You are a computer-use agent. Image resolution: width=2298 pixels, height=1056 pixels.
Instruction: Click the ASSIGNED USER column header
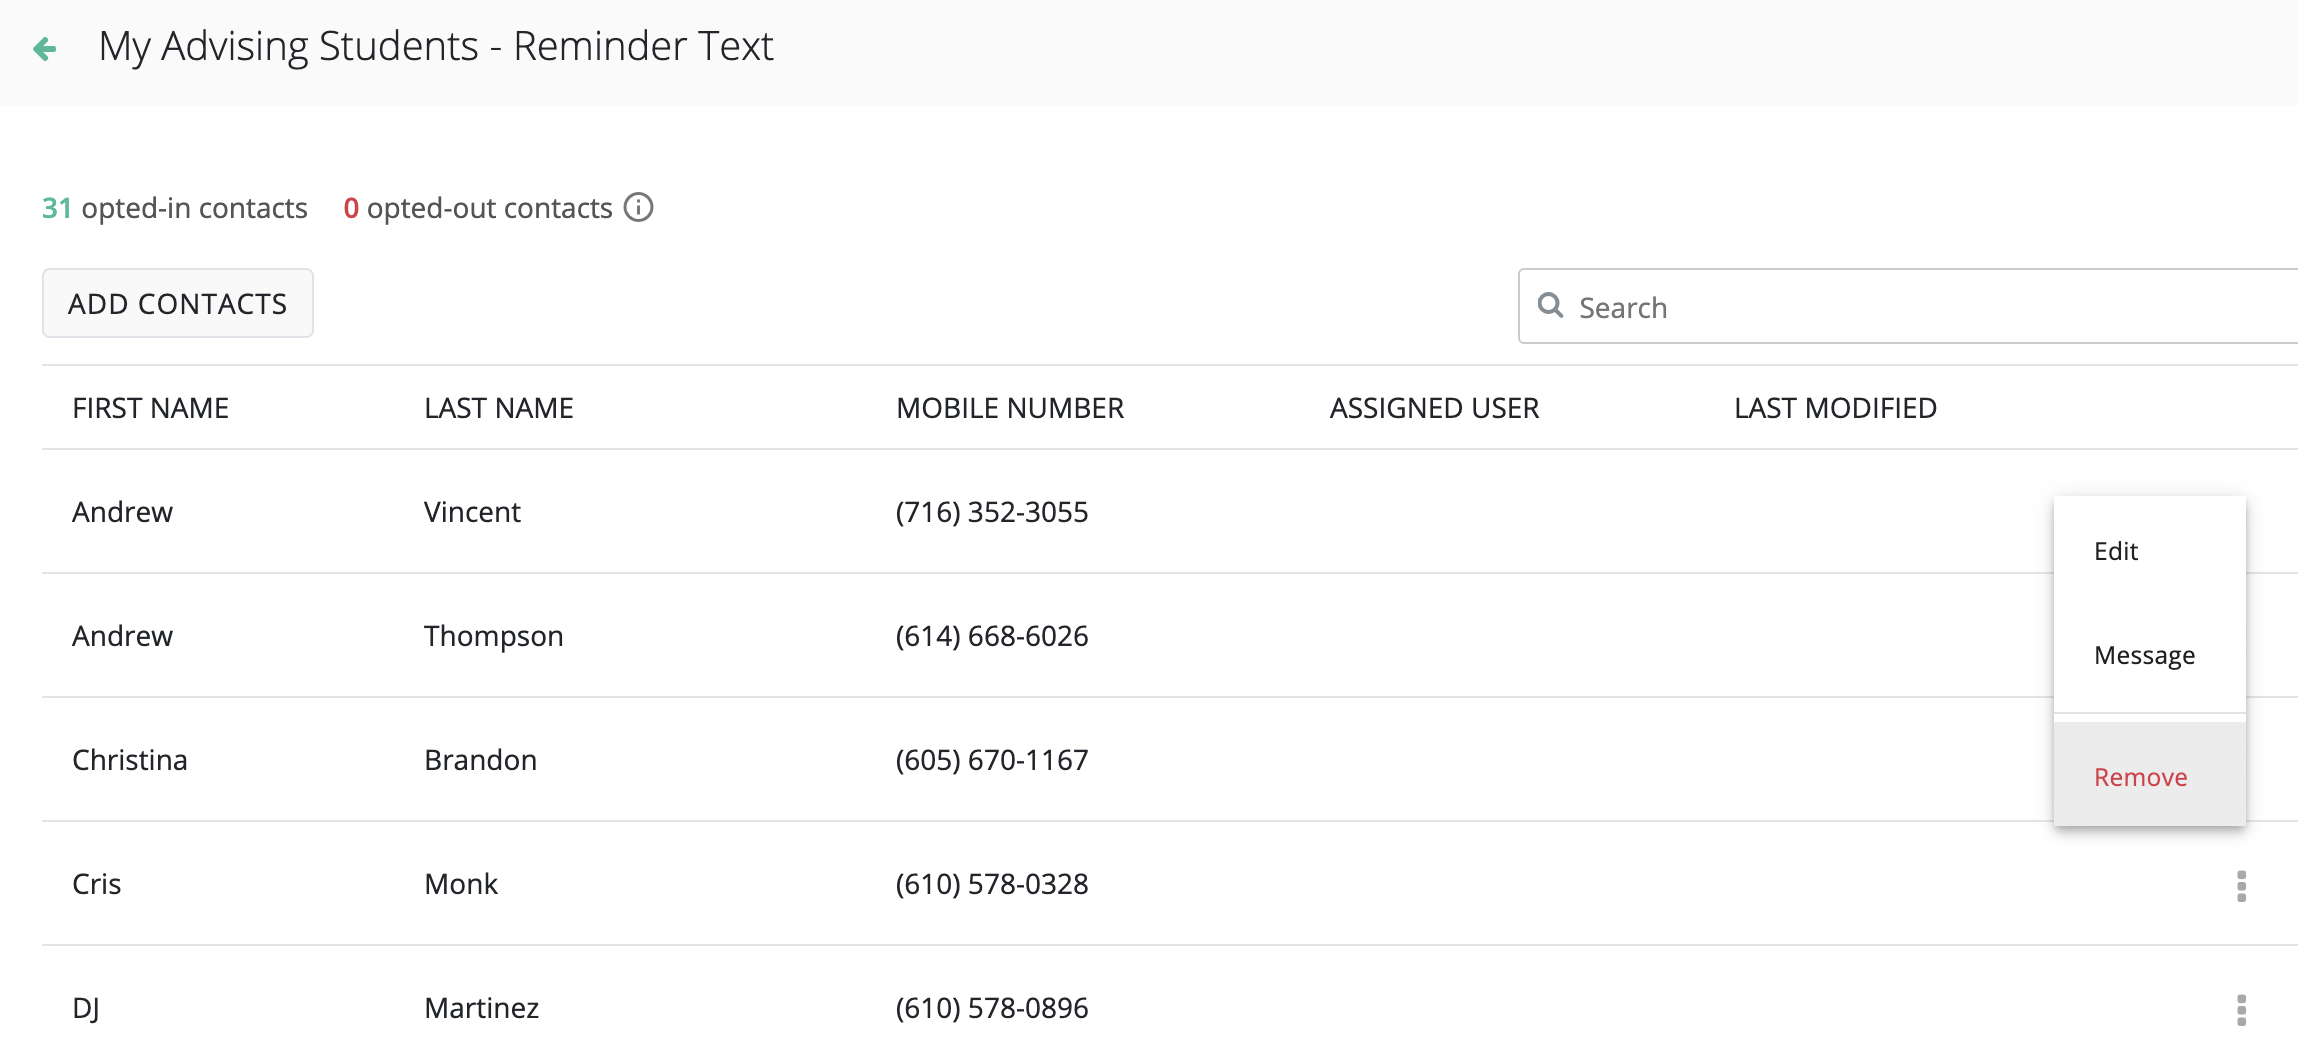click(1434, 408)
